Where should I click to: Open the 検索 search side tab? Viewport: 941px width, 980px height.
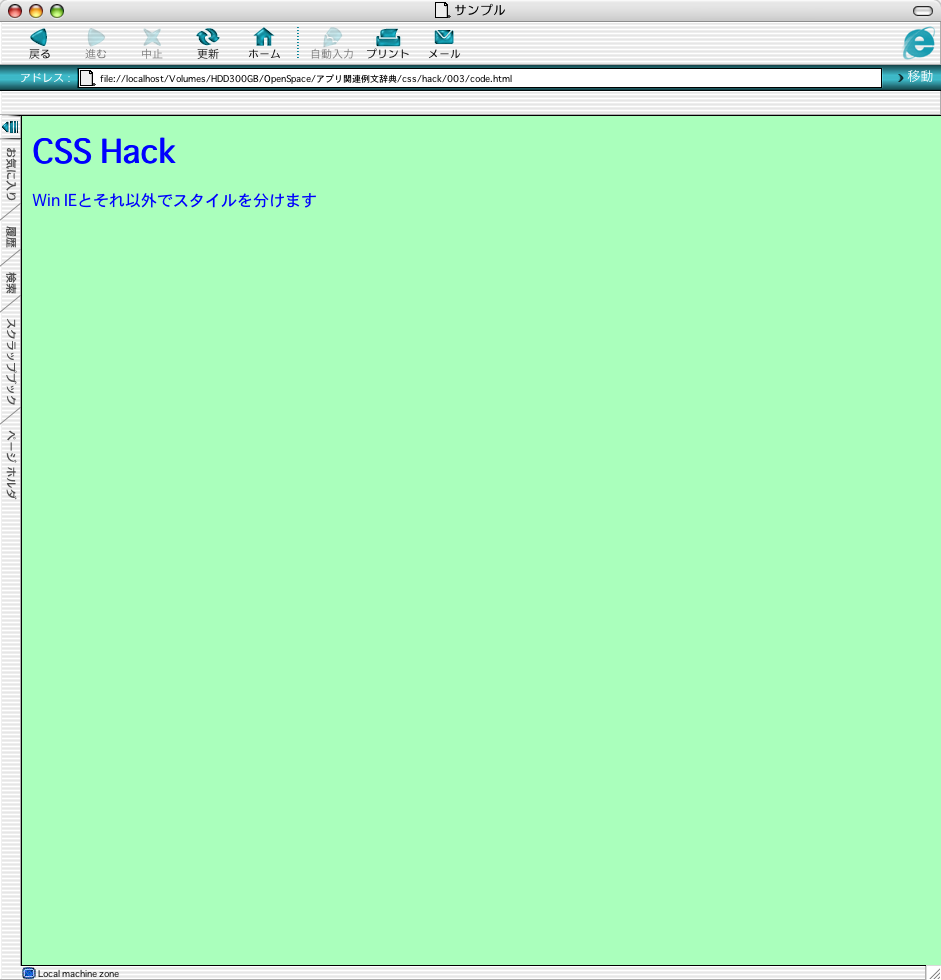tap(11, 282)
